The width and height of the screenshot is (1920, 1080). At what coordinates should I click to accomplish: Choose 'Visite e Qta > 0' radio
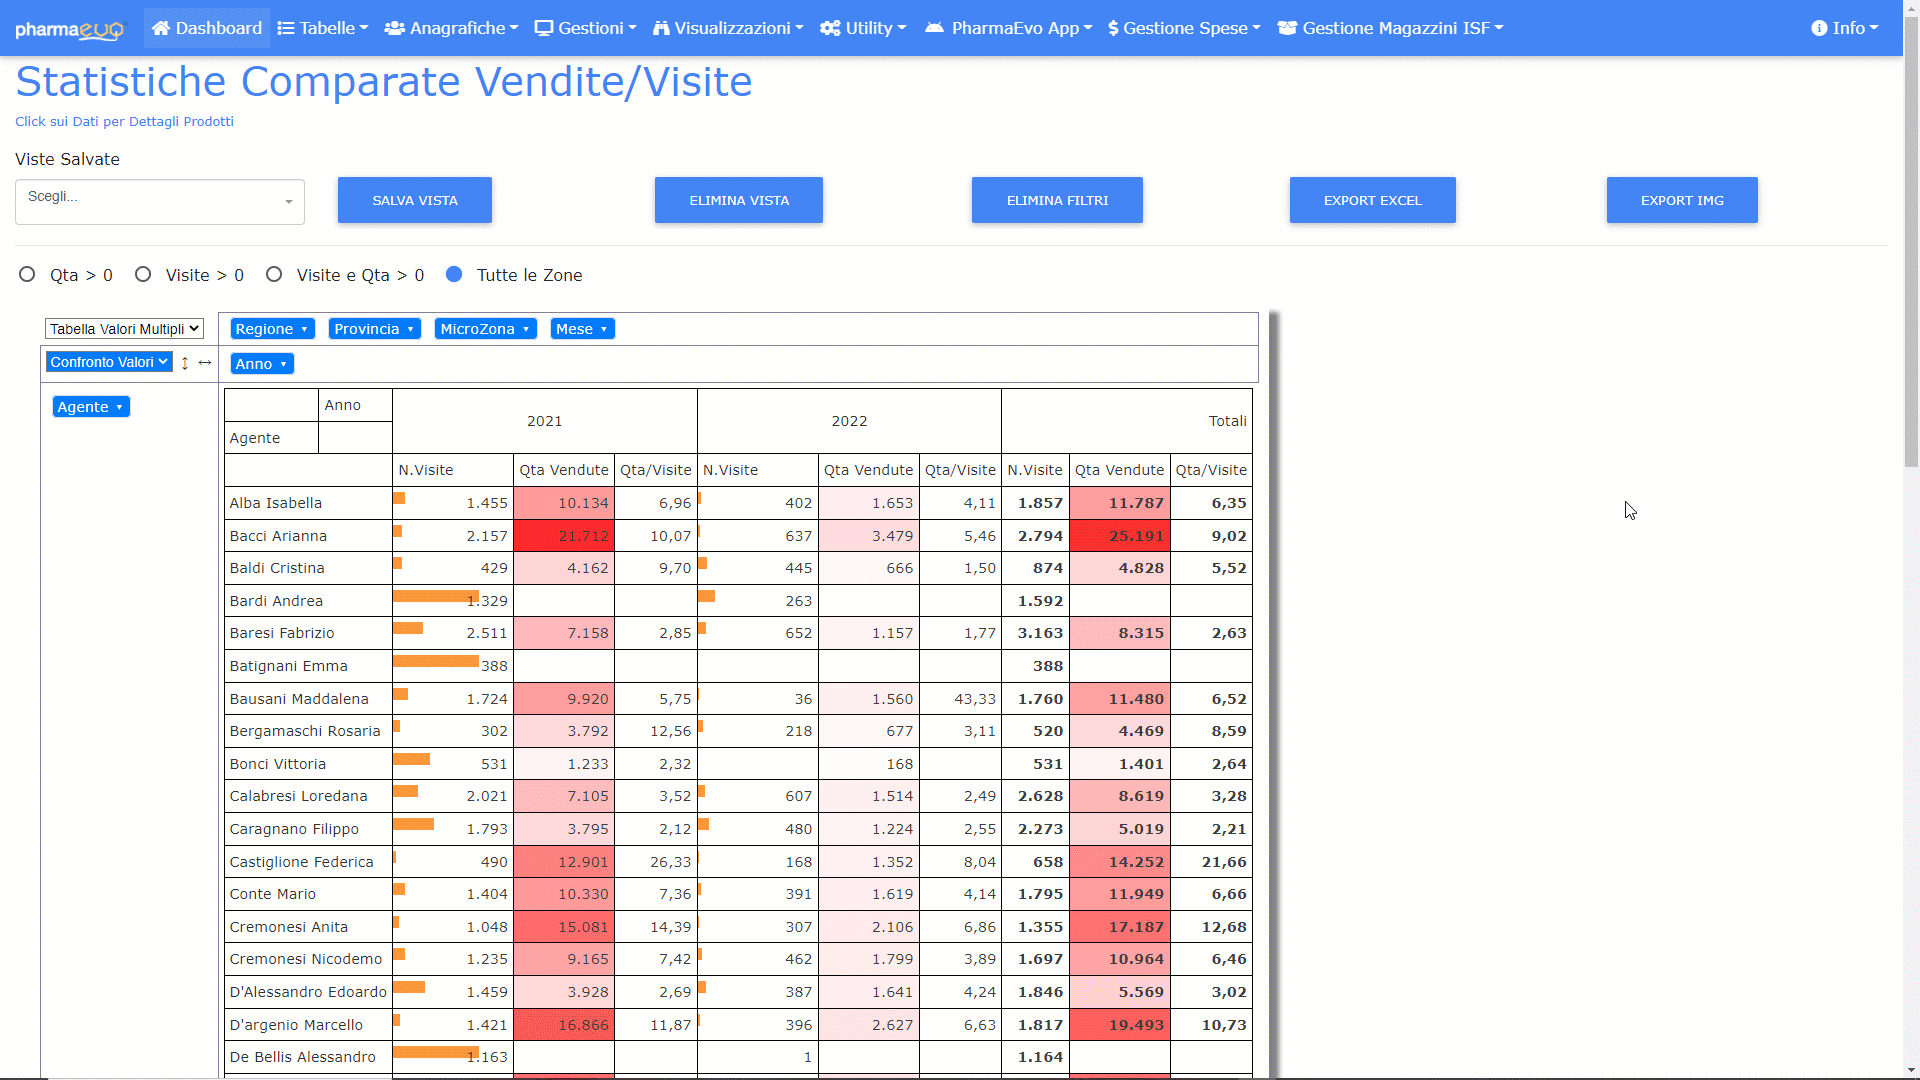click(x=274, y=274)
